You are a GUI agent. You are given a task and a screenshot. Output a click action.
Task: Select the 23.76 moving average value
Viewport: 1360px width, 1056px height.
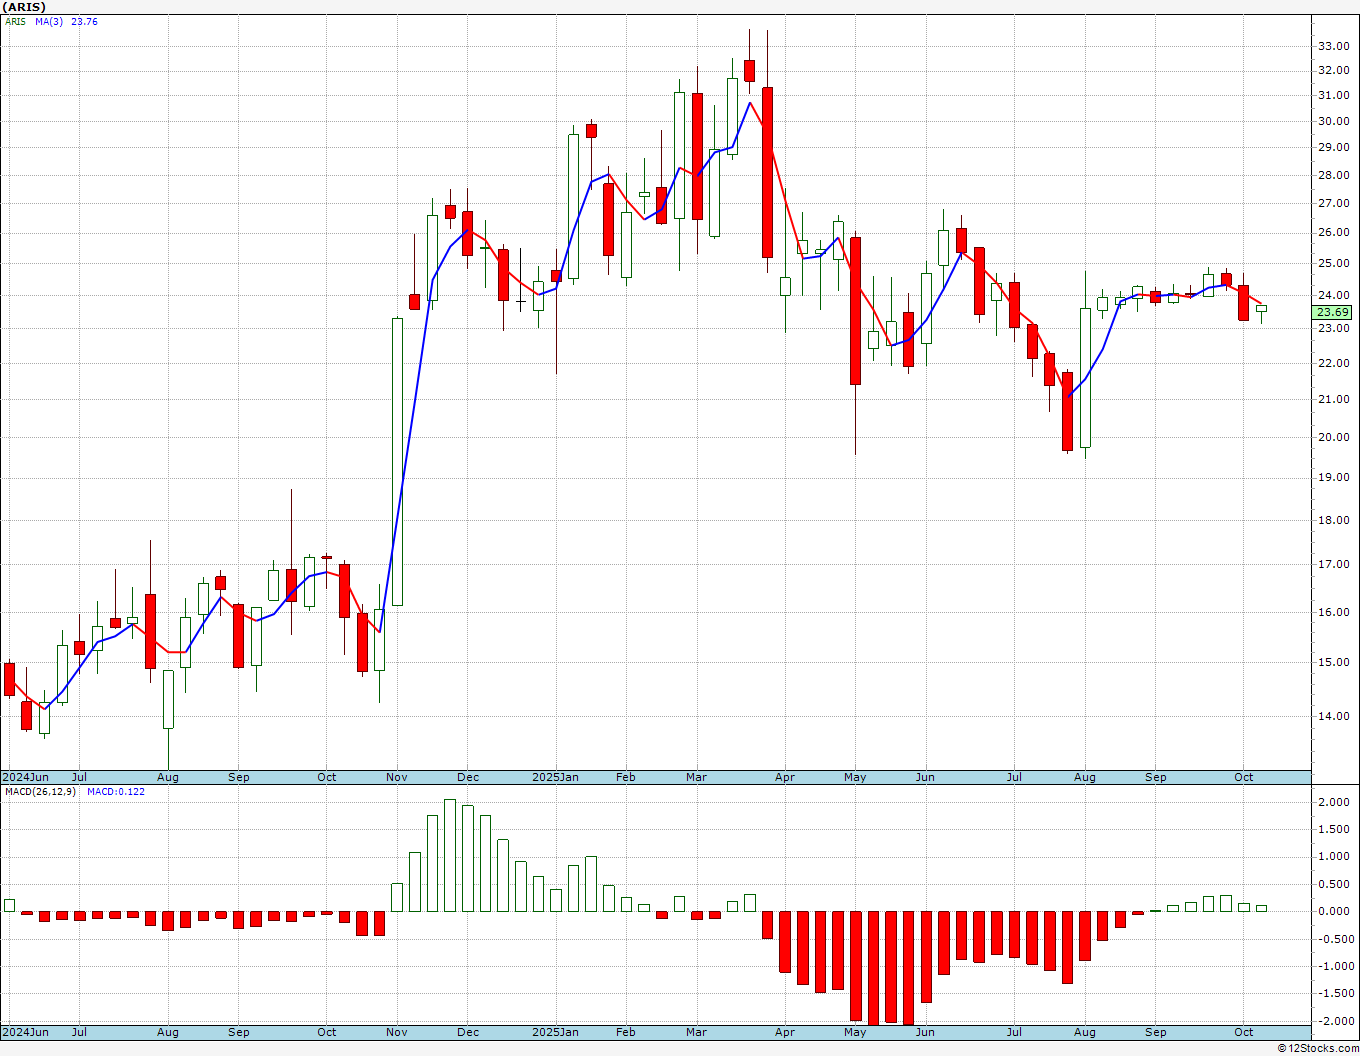point(84,22)
